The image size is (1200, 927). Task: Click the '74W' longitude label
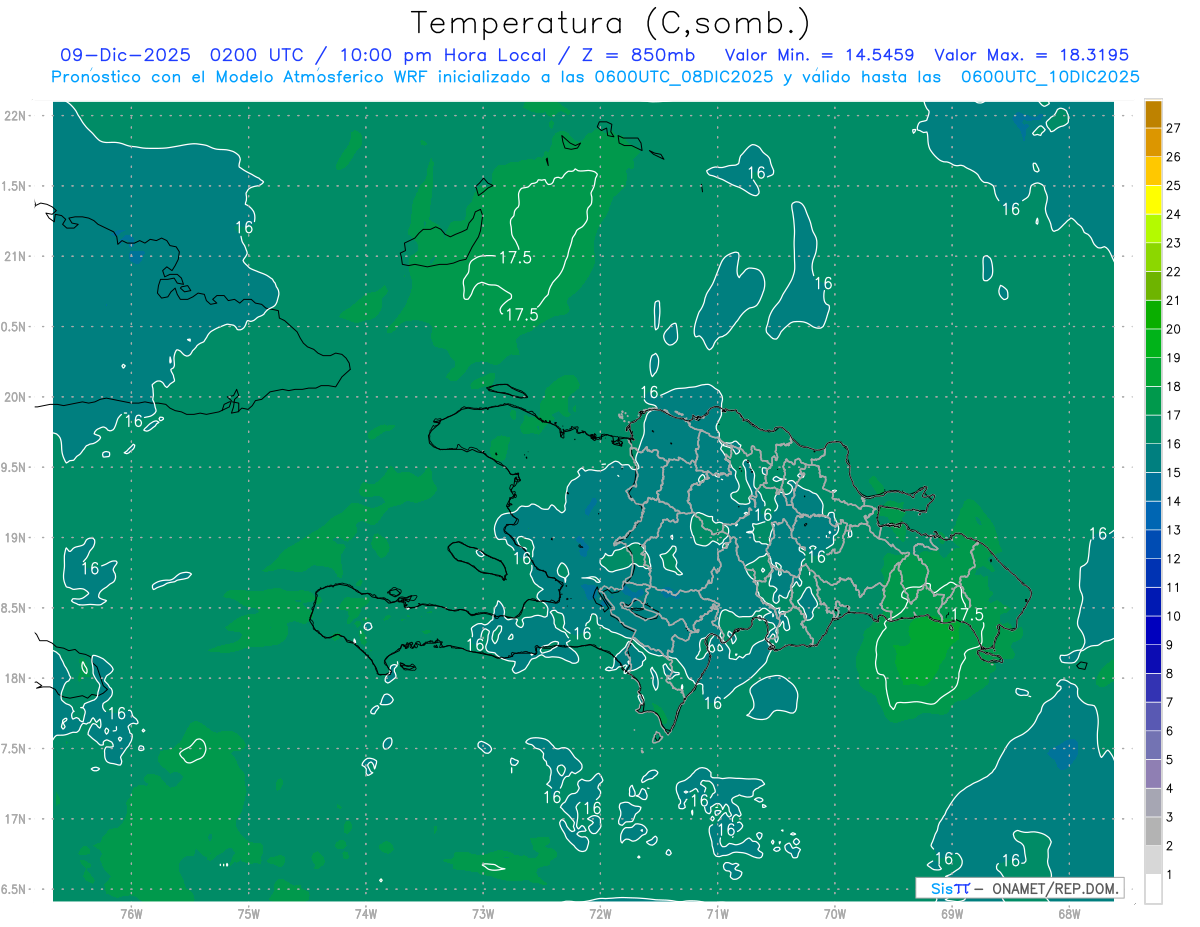click(365, 914)
